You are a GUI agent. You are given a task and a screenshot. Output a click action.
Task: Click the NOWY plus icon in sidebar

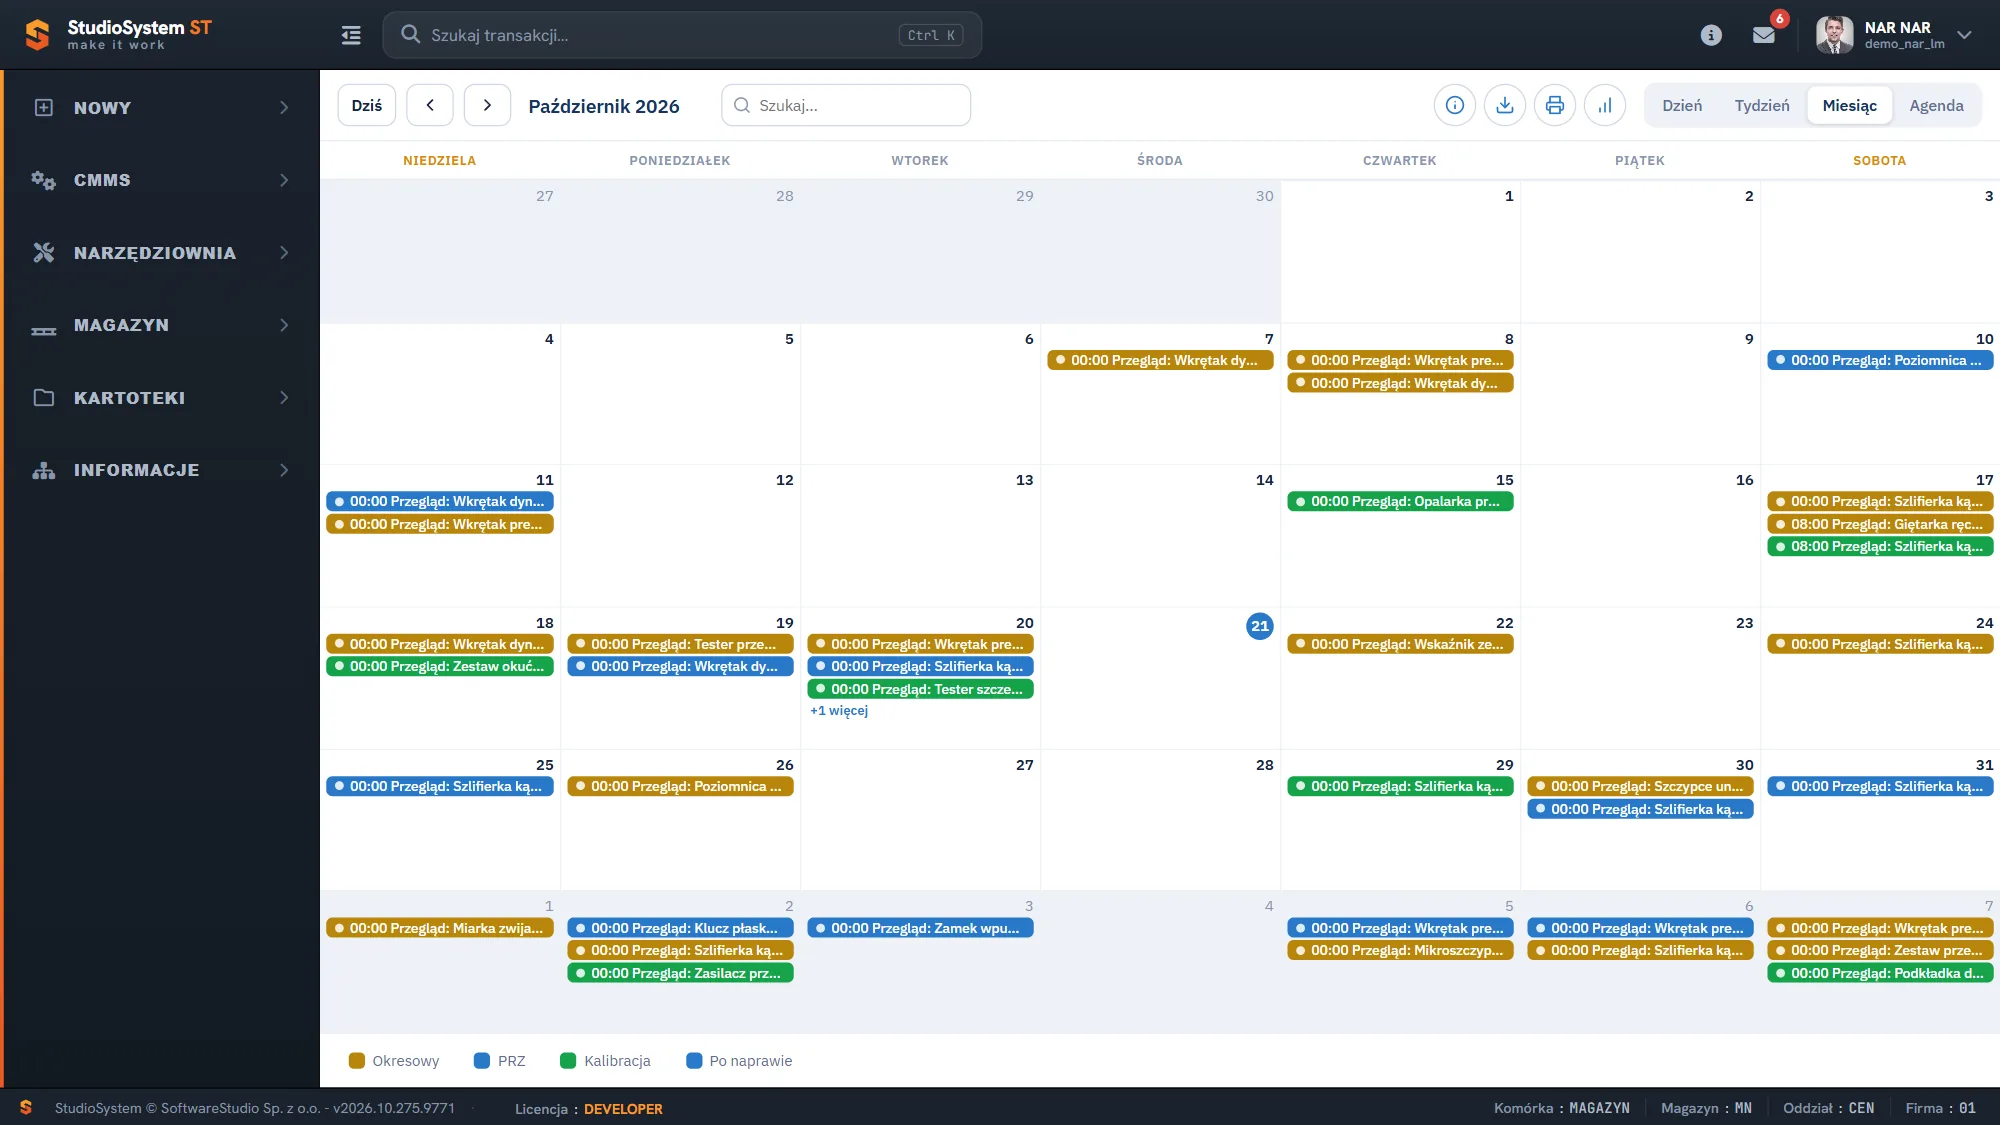click(x=43, y=108)
